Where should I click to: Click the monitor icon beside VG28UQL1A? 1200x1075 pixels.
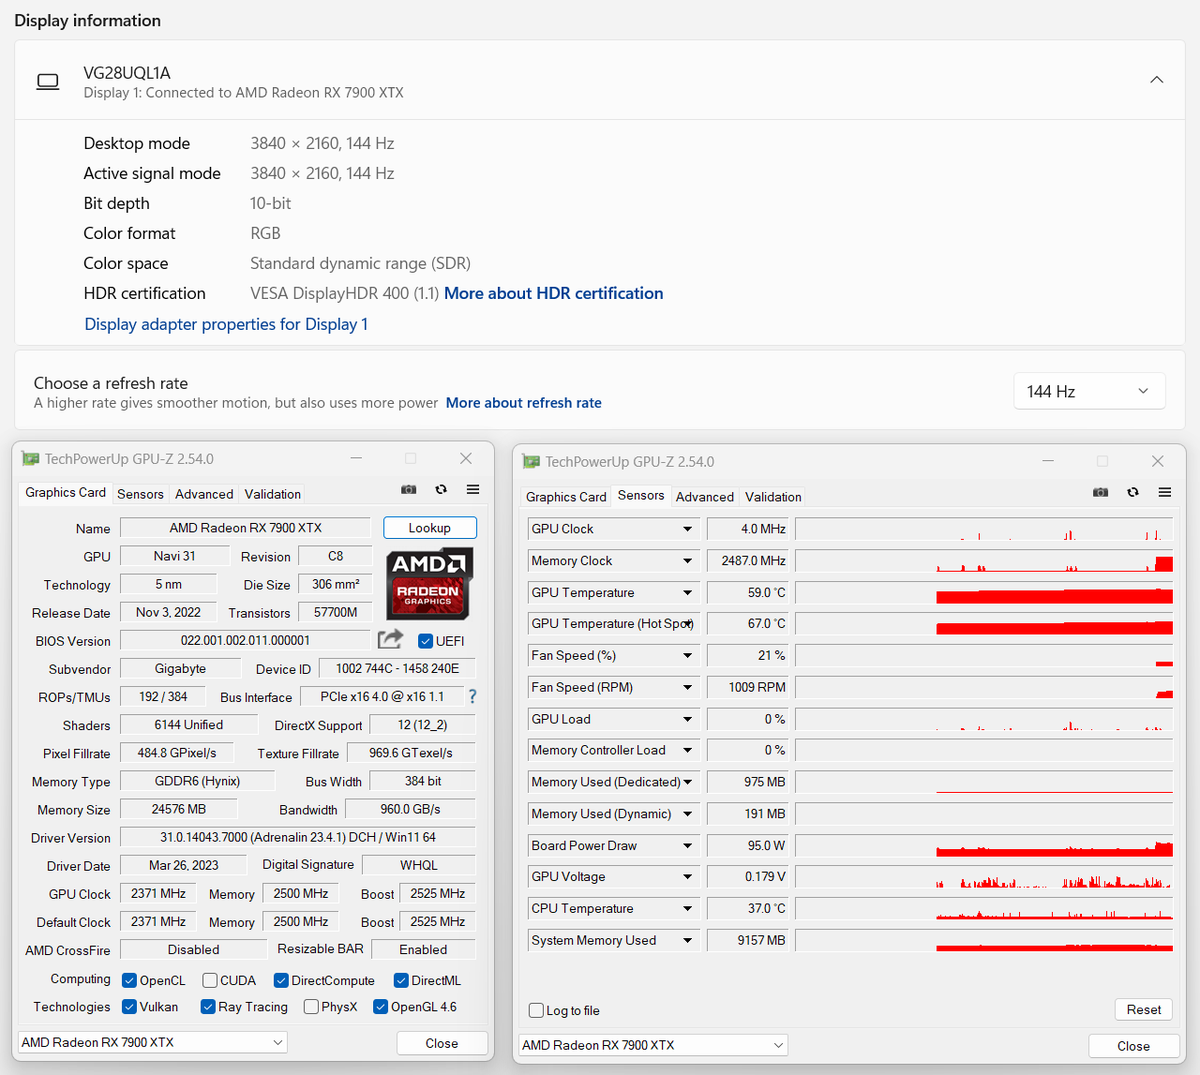click(48, 82)
